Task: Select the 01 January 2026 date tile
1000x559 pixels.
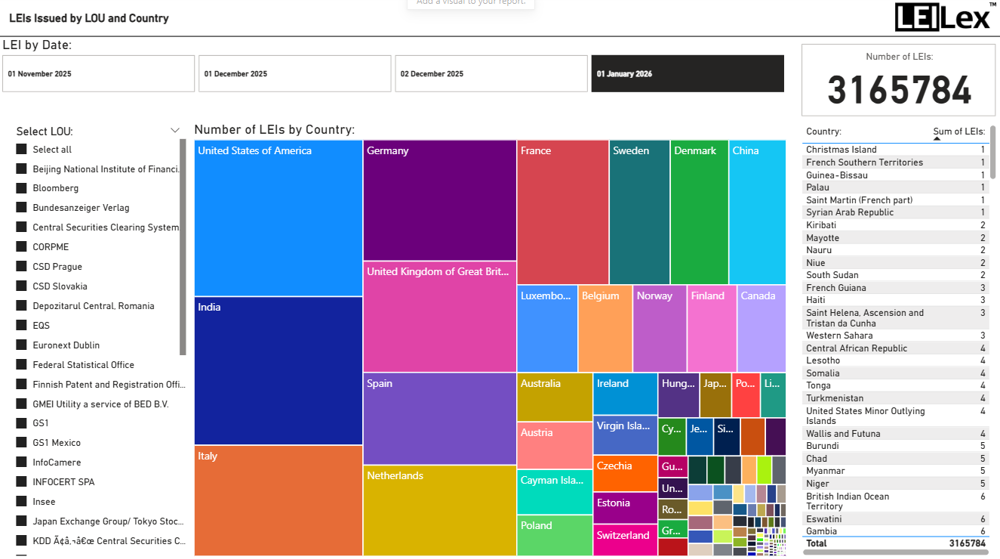Action: (687, 74)
